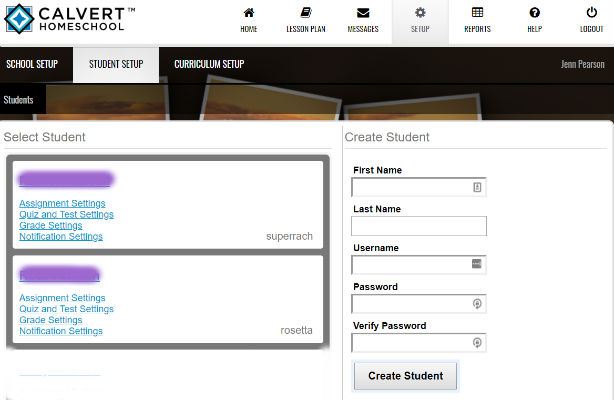Switch to School Setup tab

32,65
